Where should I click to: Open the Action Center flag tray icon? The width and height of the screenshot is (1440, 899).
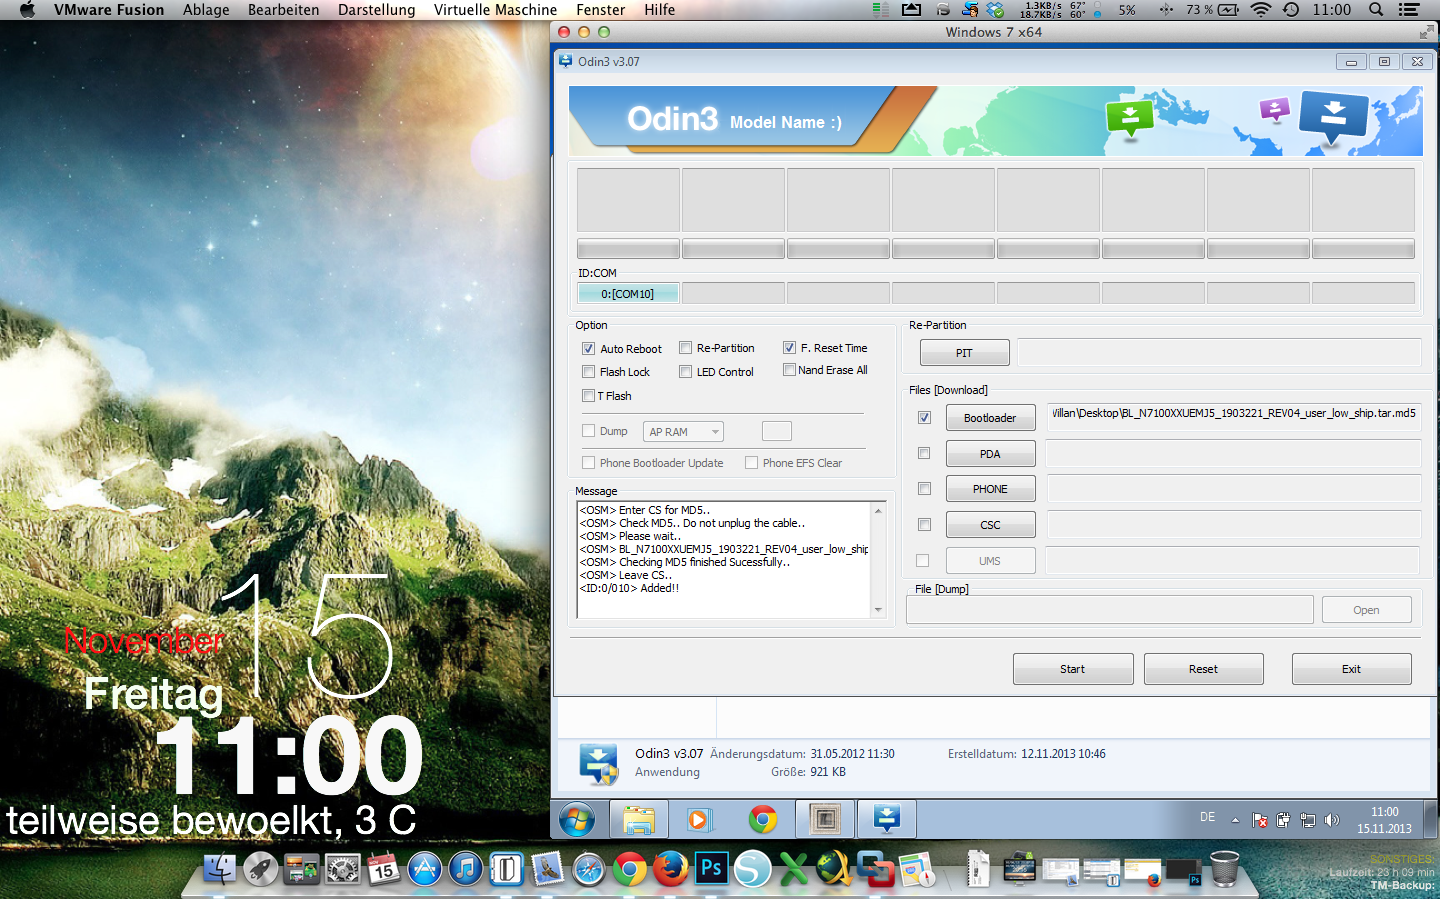click(x=1260, y=820)
